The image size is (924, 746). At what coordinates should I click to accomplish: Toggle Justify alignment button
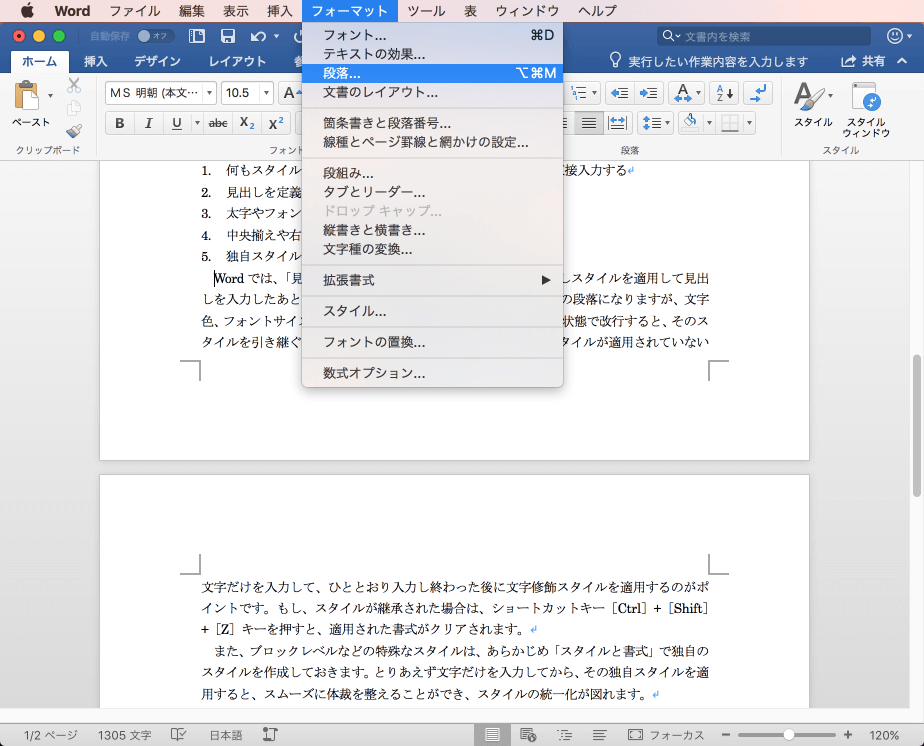click(589, 123)
